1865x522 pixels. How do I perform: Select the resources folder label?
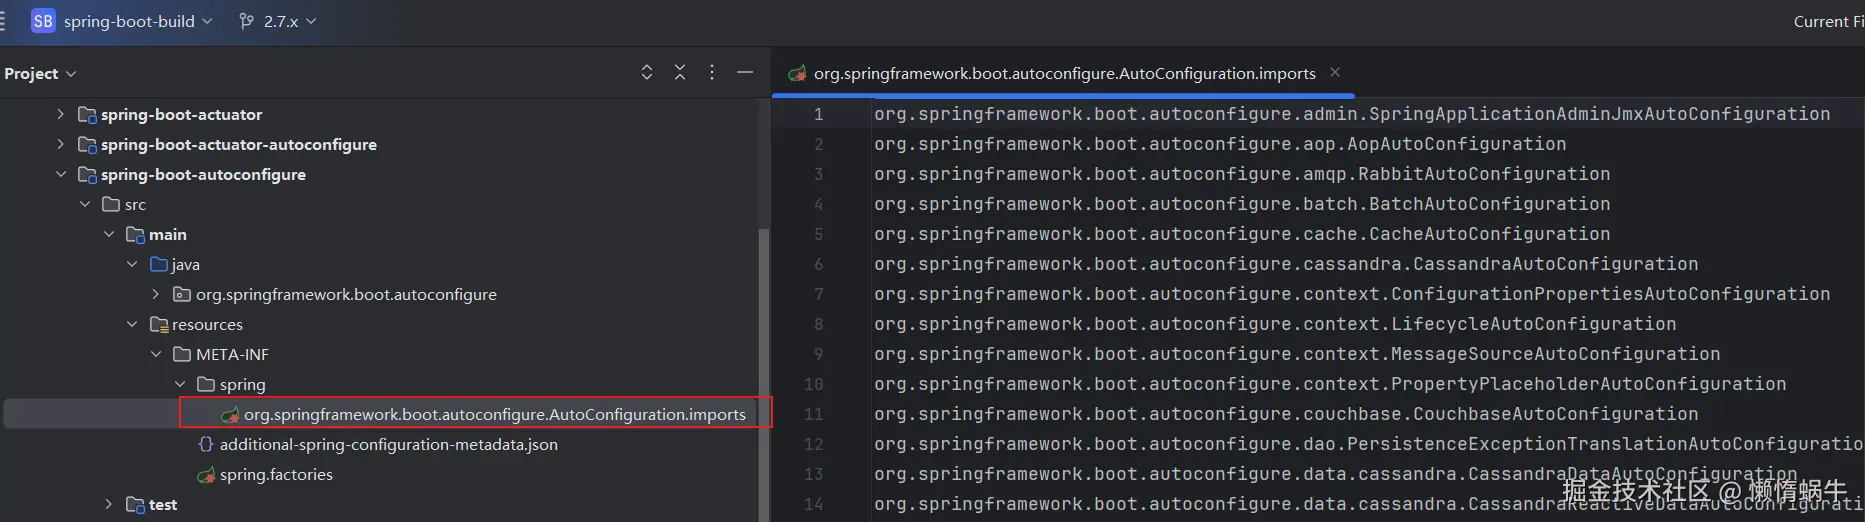tap(207, 324)
